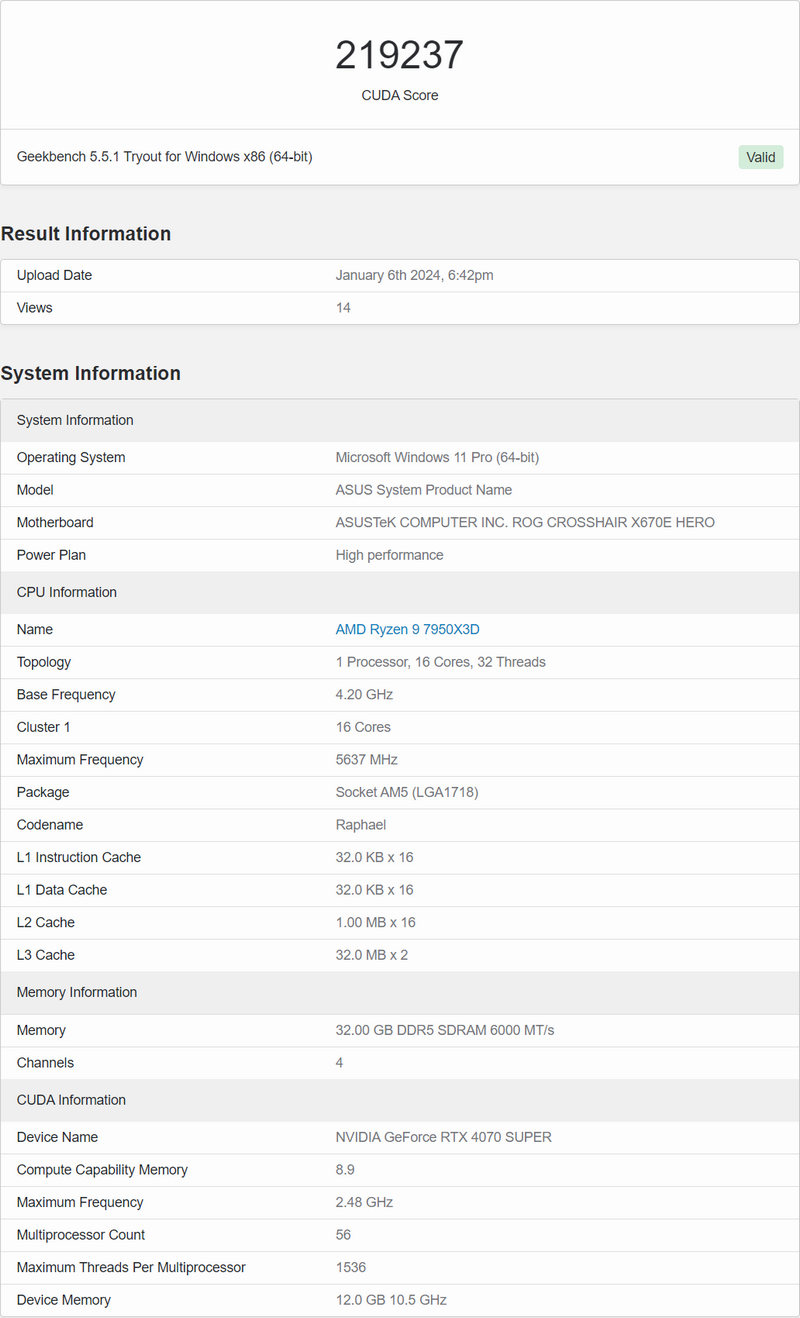Select the Geekbench 5.5.1 Tryout version text

(164, 157)
